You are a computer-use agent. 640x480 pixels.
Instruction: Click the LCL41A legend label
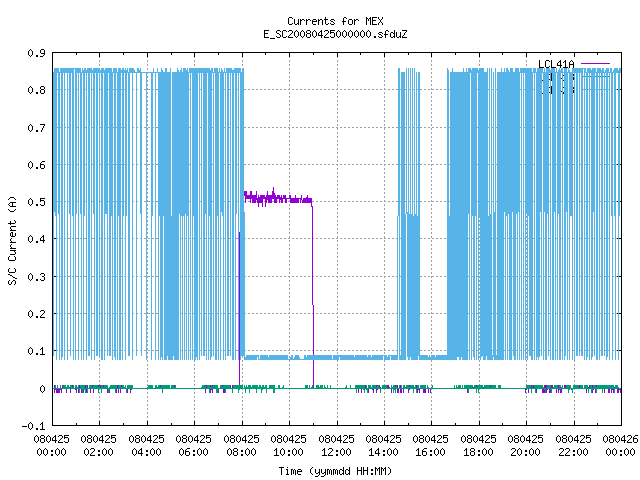click(x=556, y=64)
